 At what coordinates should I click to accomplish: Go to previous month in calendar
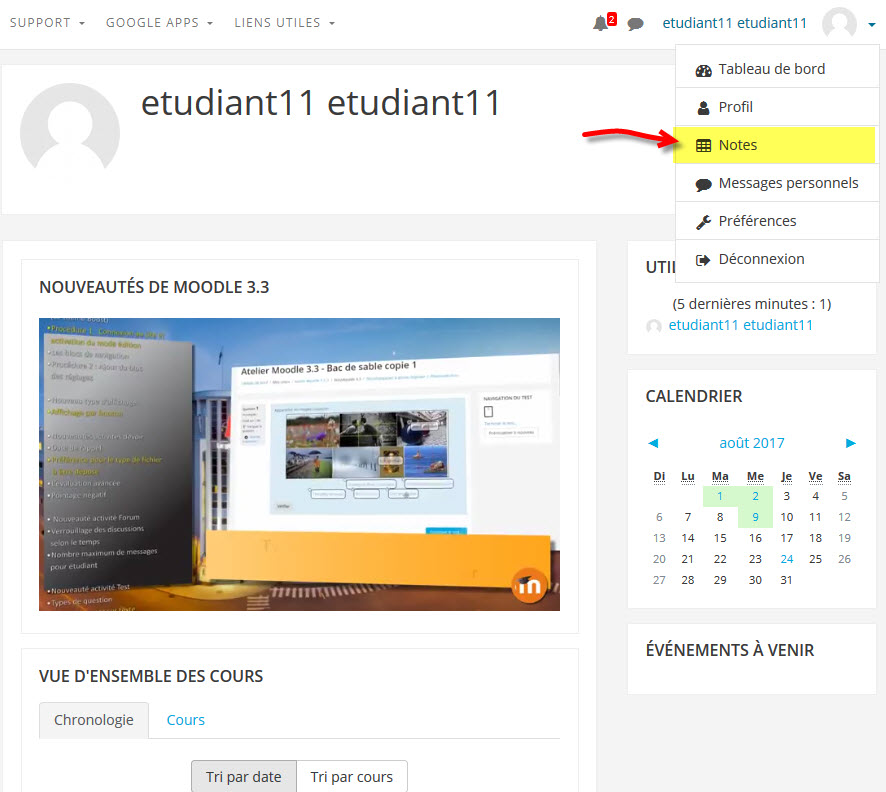[653, 443]
